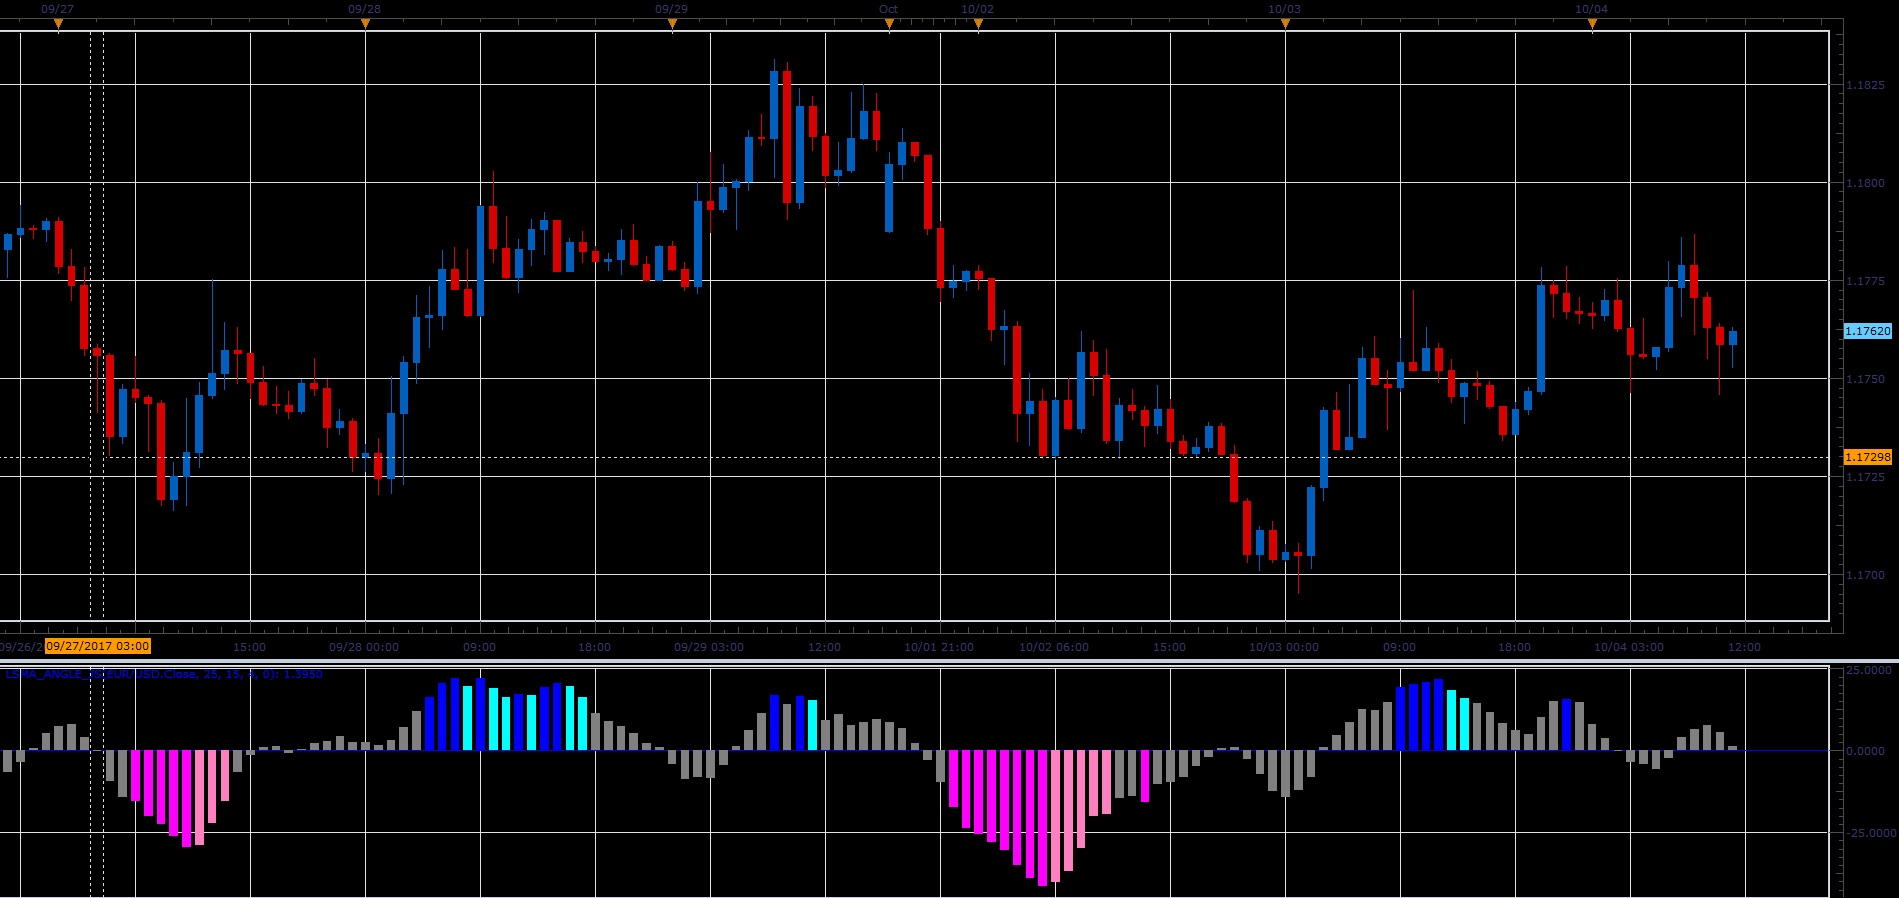Click the 10/04 03:00 time axis label
The height and width of the screenshot is (898, 1899).
pyautogui.click(x=1629, y=647)
